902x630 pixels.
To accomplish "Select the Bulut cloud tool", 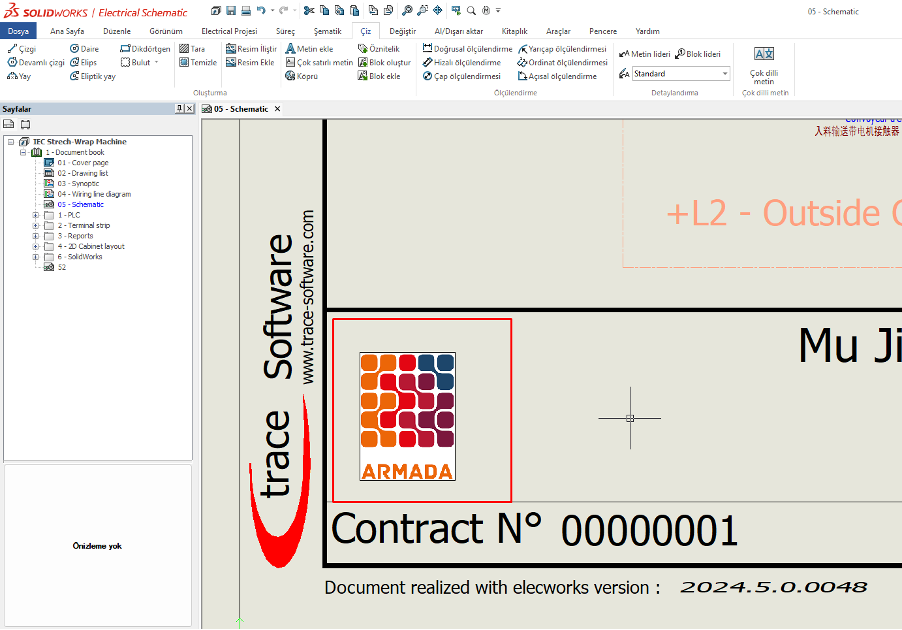I will [x=135, y=62].
